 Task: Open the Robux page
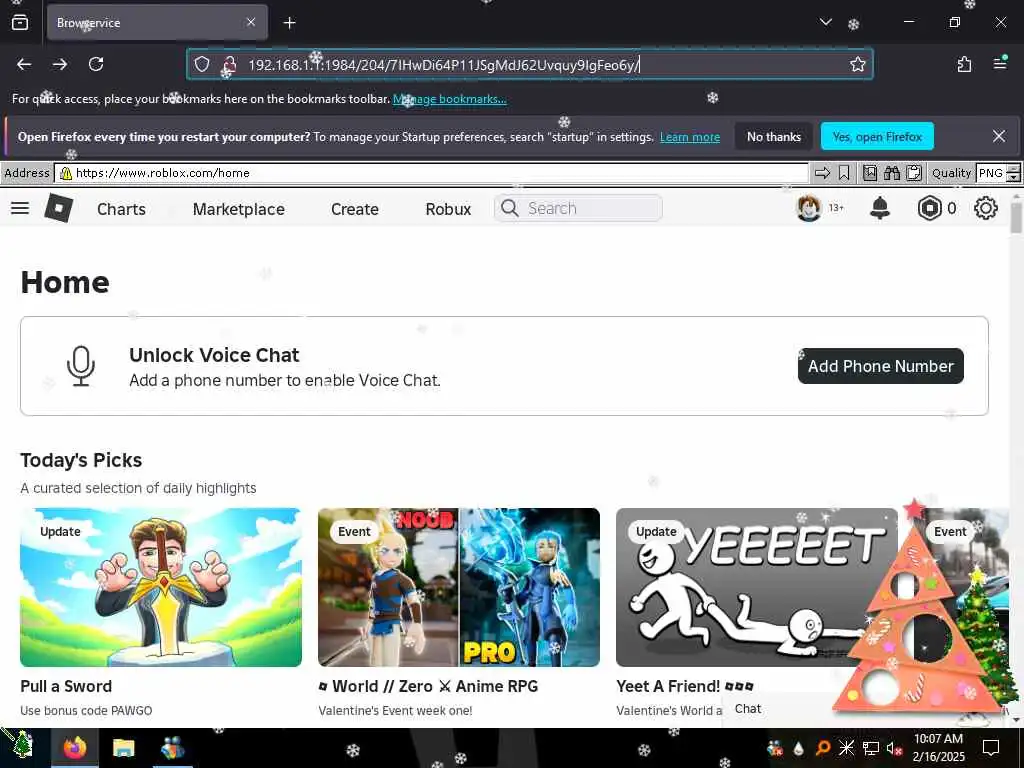point(448,209)
